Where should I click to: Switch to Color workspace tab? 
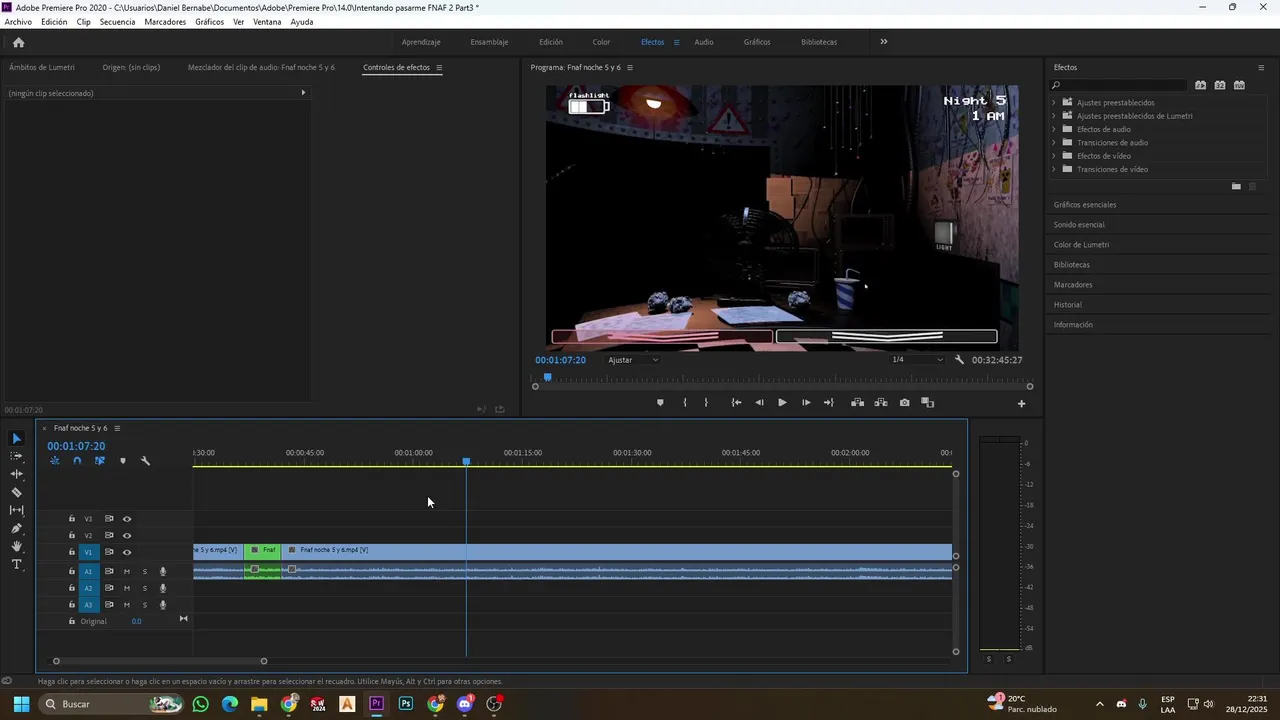tap(601, 42)
